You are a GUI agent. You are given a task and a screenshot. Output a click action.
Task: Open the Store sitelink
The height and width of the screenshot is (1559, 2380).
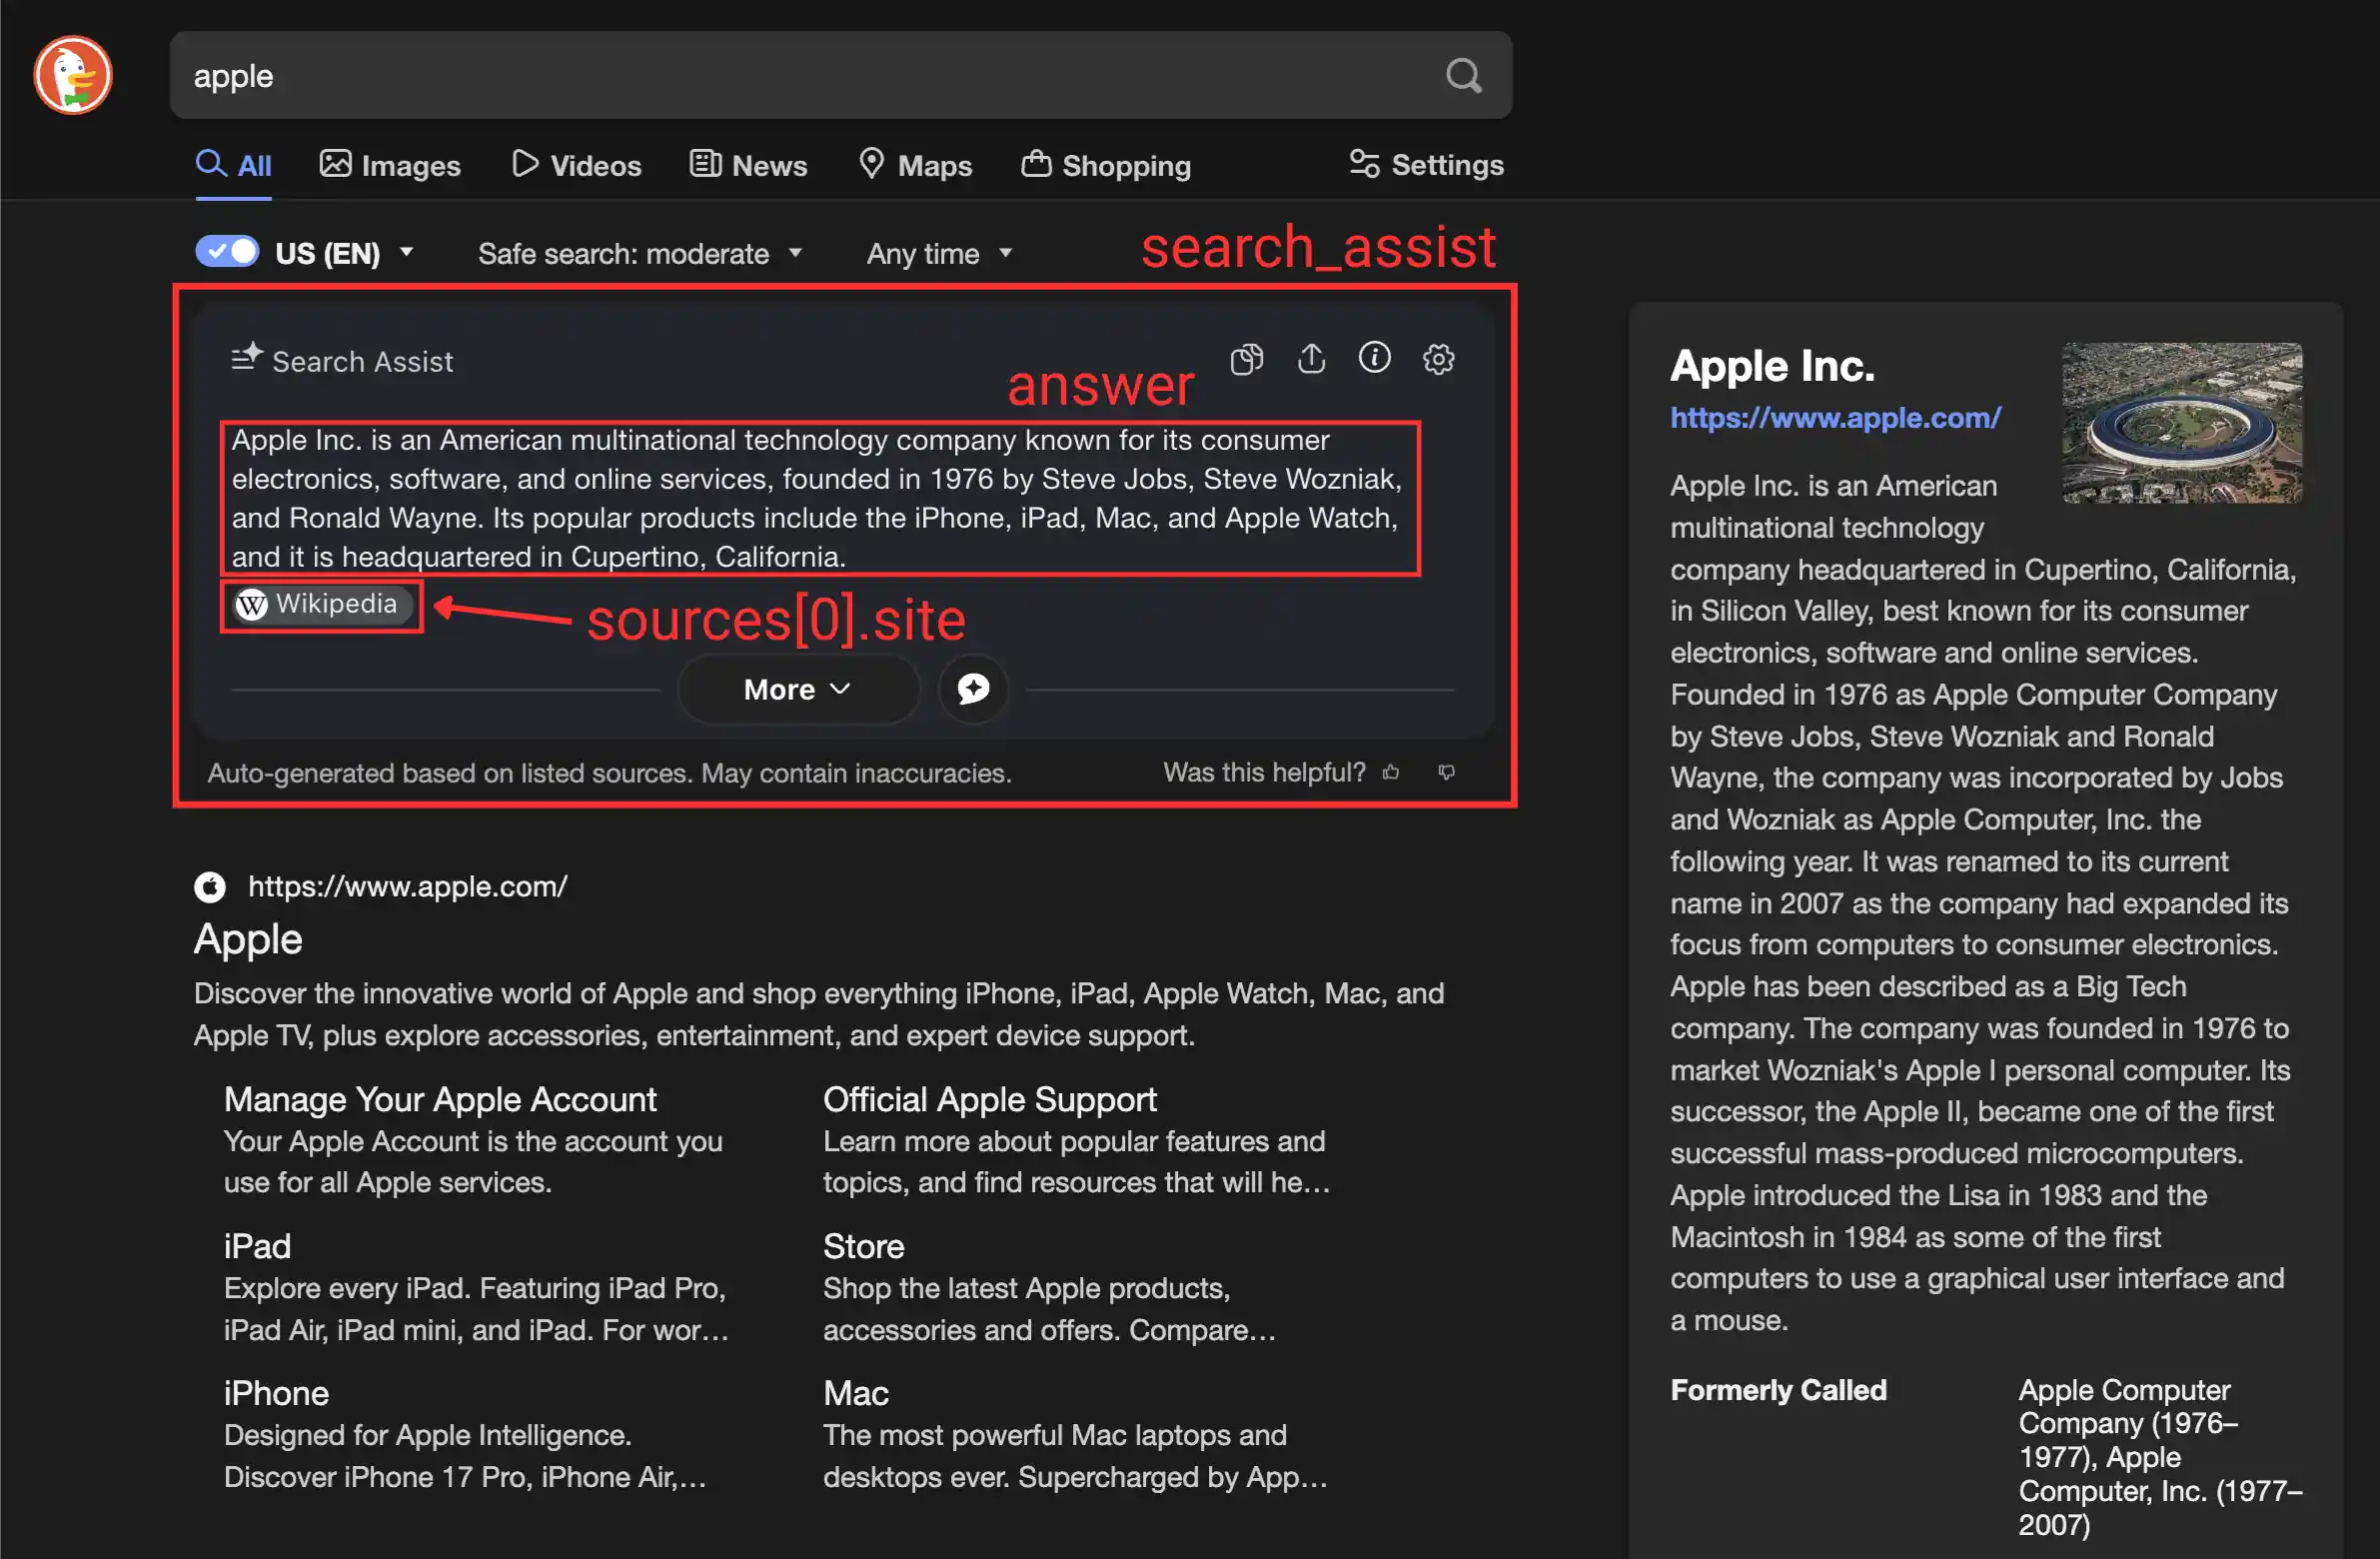tap(864, 1247)
